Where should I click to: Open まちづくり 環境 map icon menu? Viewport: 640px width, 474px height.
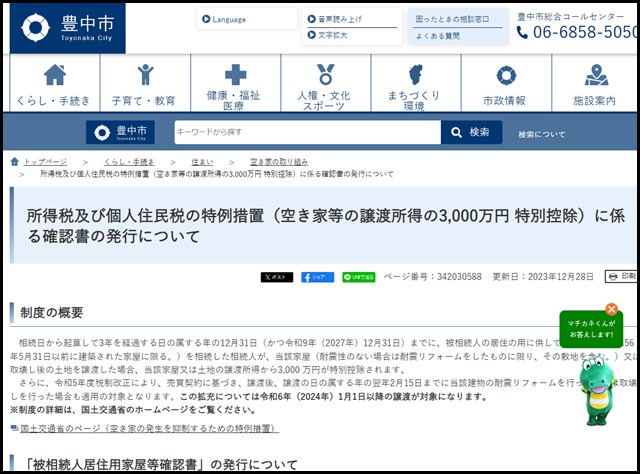(416, 83)
